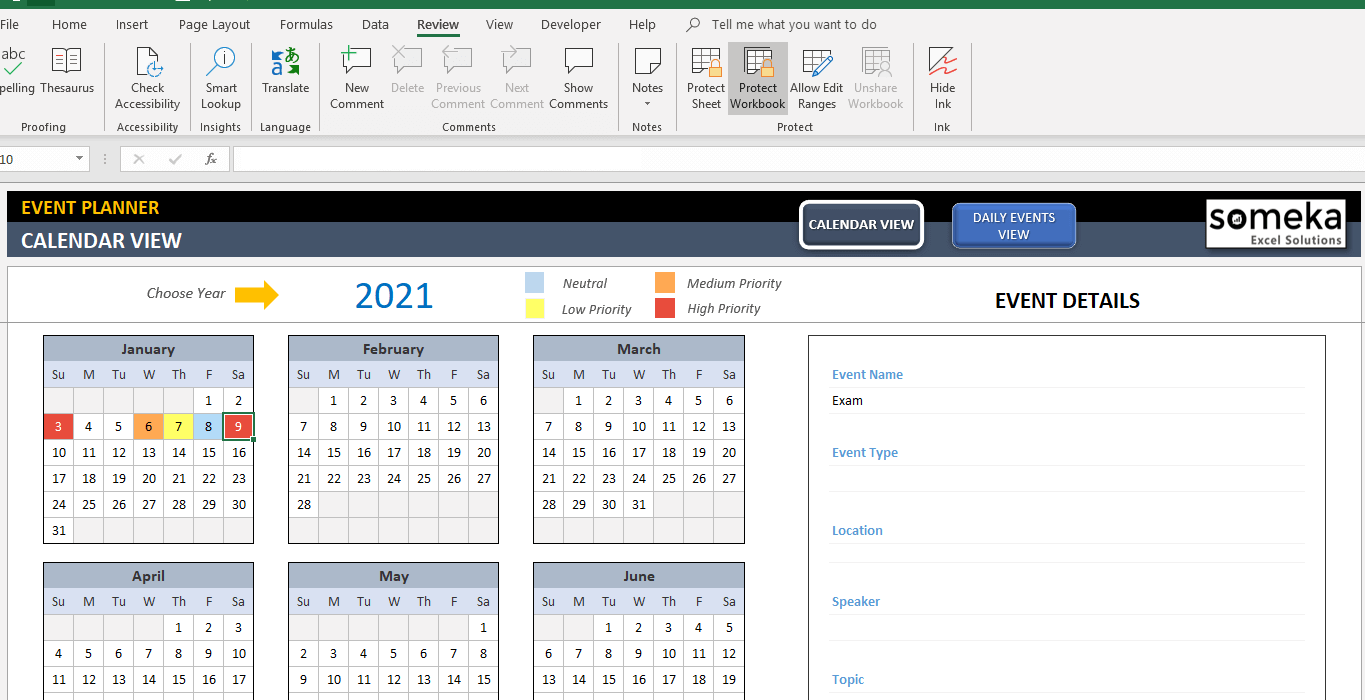Run Check Accessibility
Viewport: 1365px width, 700px height.
pyautogui.click(x=148, y=78)
